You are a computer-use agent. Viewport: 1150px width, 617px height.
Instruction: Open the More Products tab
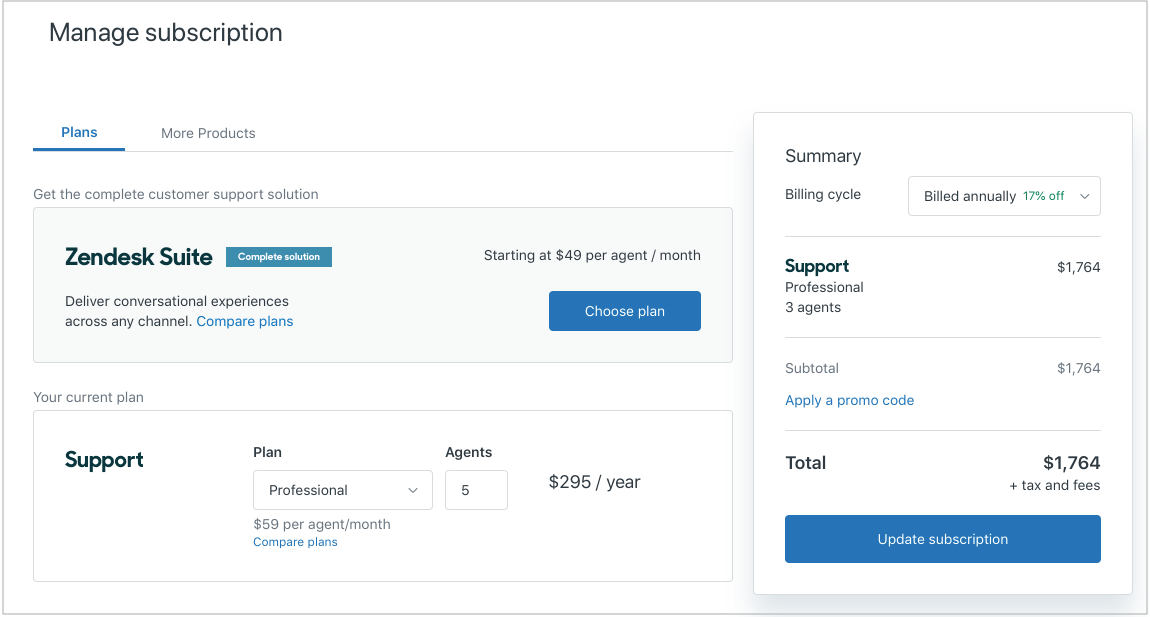208,132
